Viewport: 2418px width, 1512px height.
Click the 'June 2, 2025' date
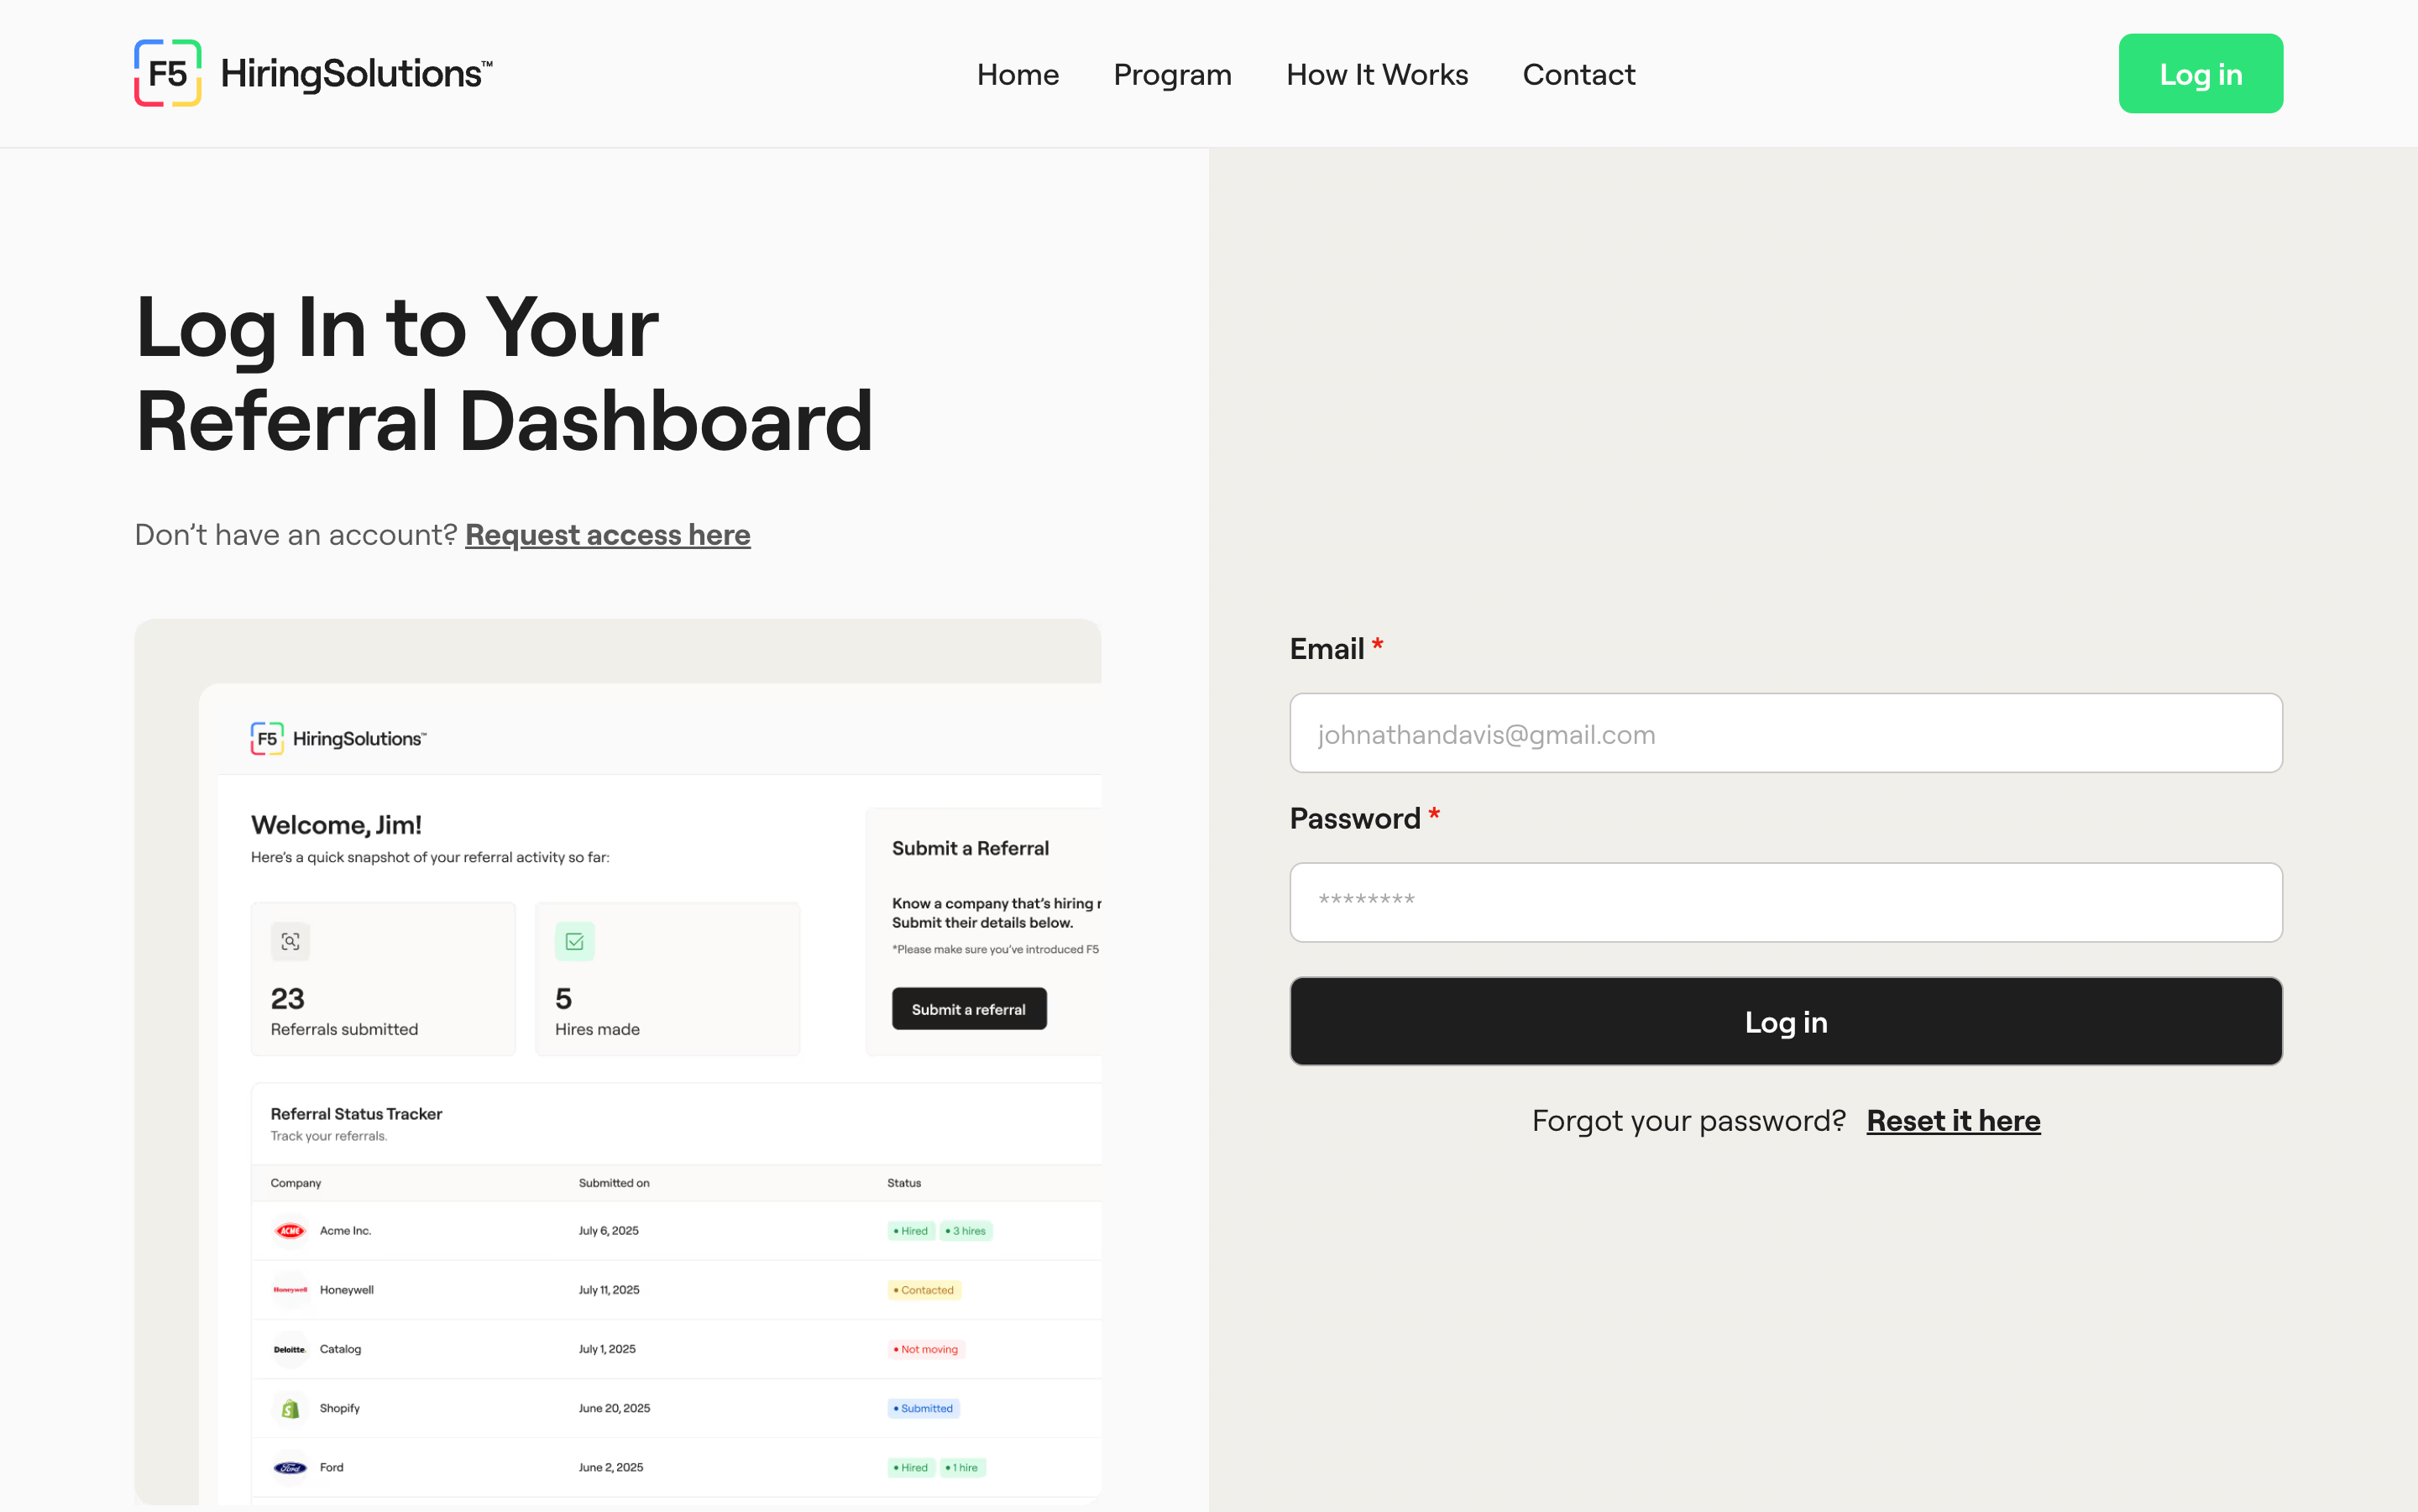coord(611,1466)
